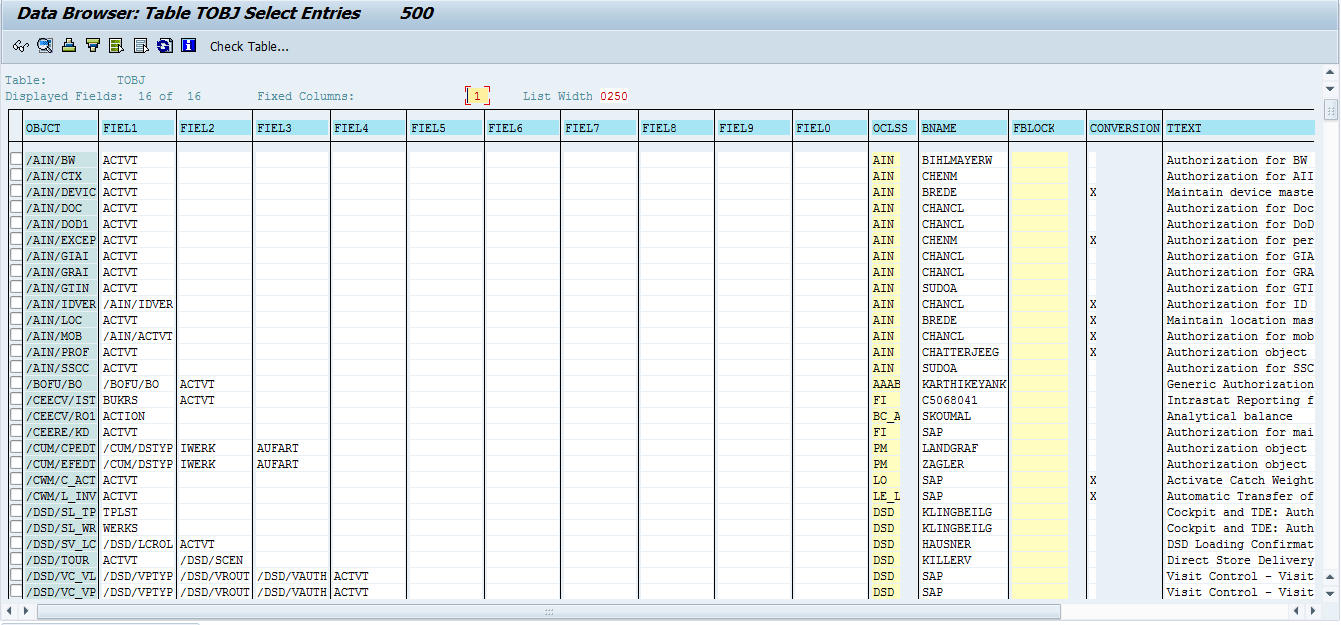This screenshot has width=1341, height=625.
Task: Click the KARTHIKEYANK name cell
Action: (964, 384)
